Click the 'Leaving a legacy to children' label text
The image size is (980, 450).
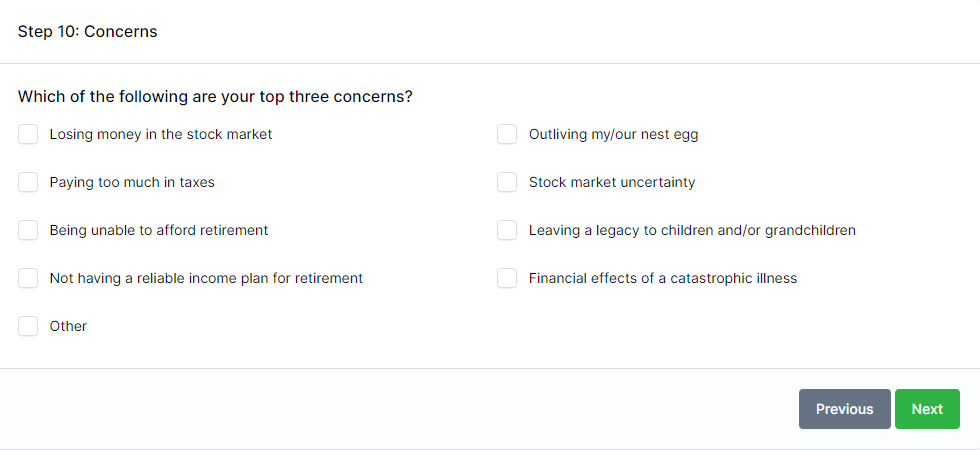[x=692, y=230]
